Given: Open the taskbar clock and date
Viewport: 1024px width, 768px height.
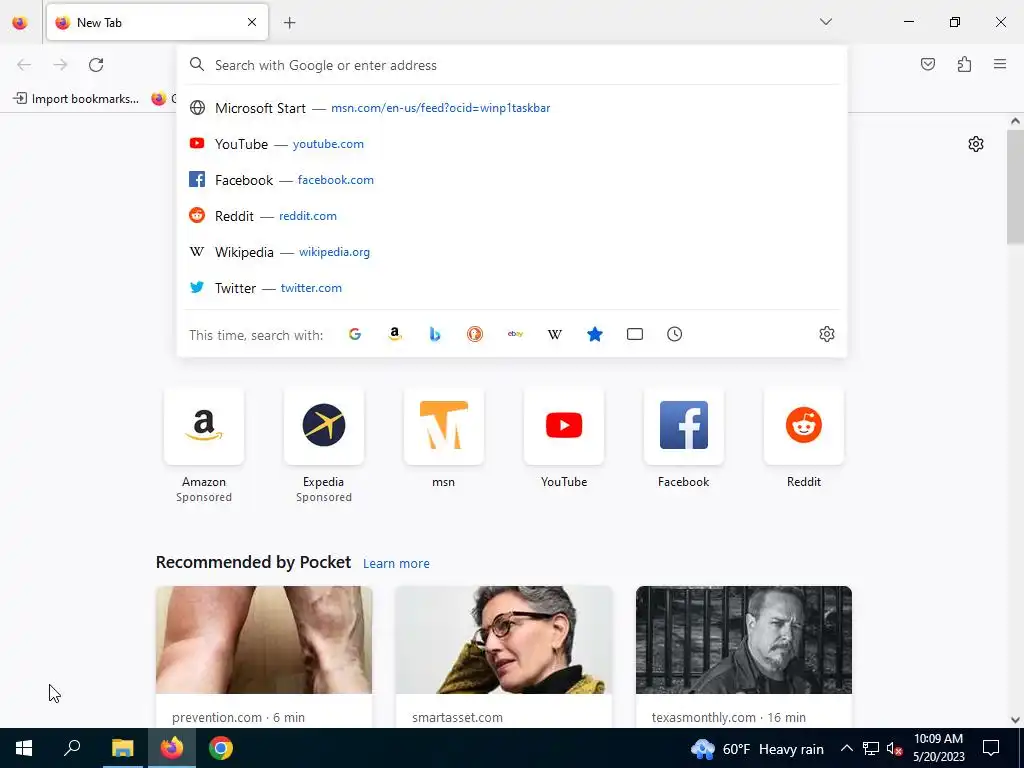Looking at the screenshot, I should pos(938,748).
